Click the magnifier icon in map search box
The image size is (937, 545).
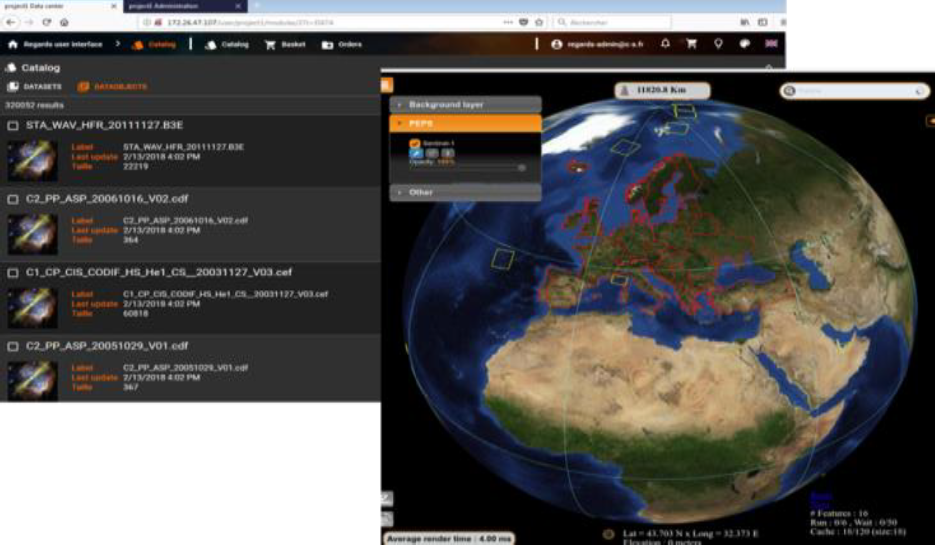tap(789, 91)
